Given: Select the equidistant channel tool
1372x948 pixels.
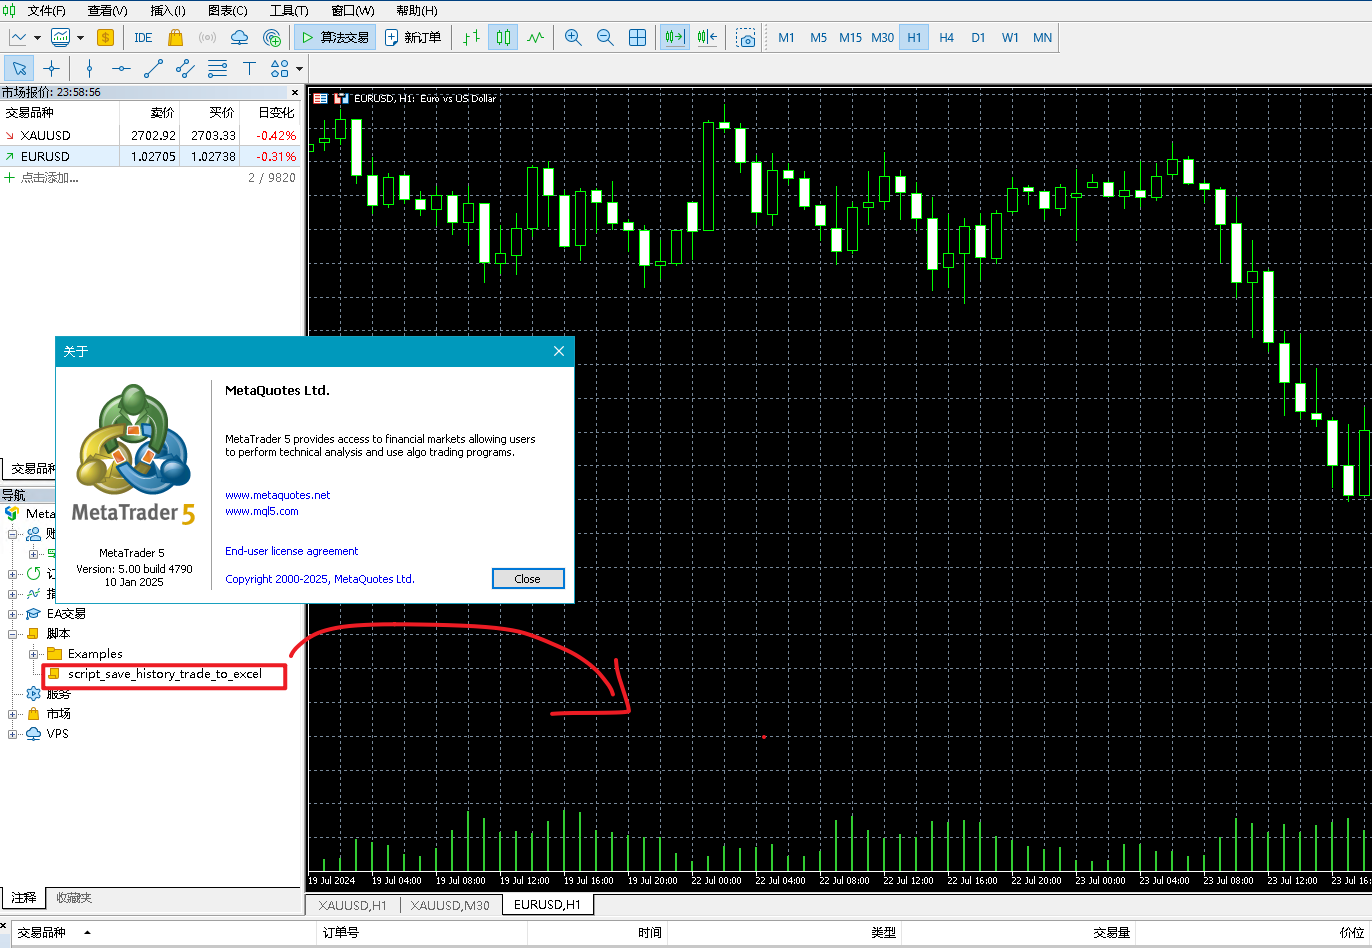Looking at the screenshot, I should pos(186,68).
